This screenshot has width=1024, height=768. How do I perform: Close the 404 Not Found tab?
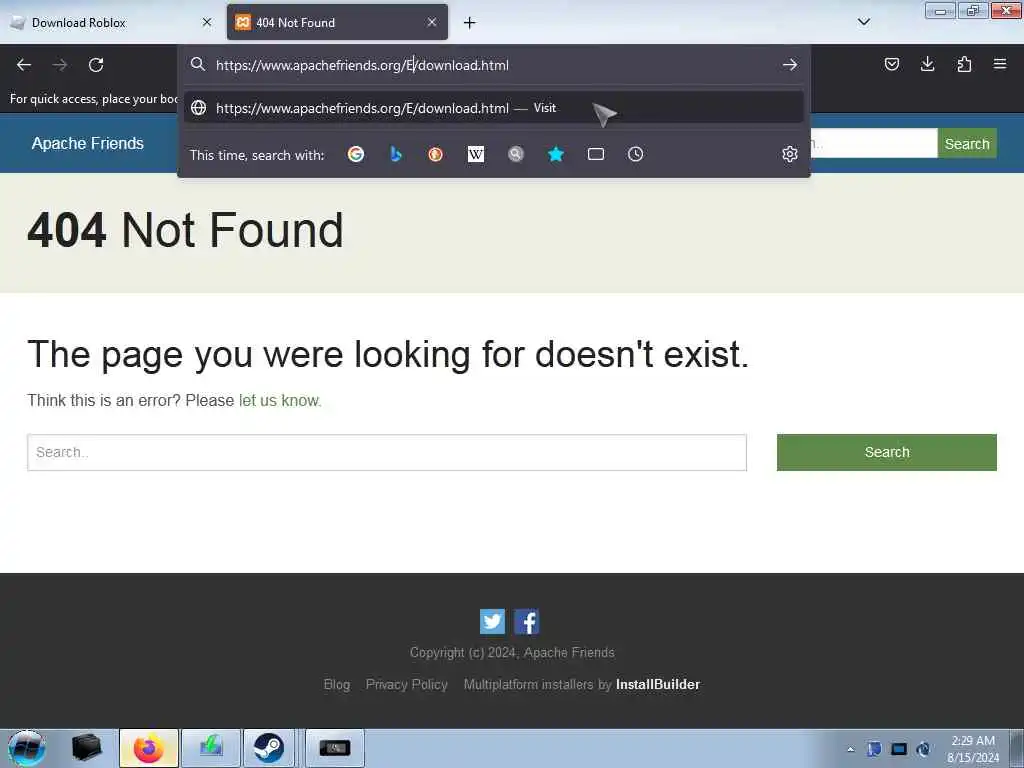pos(432,22)
